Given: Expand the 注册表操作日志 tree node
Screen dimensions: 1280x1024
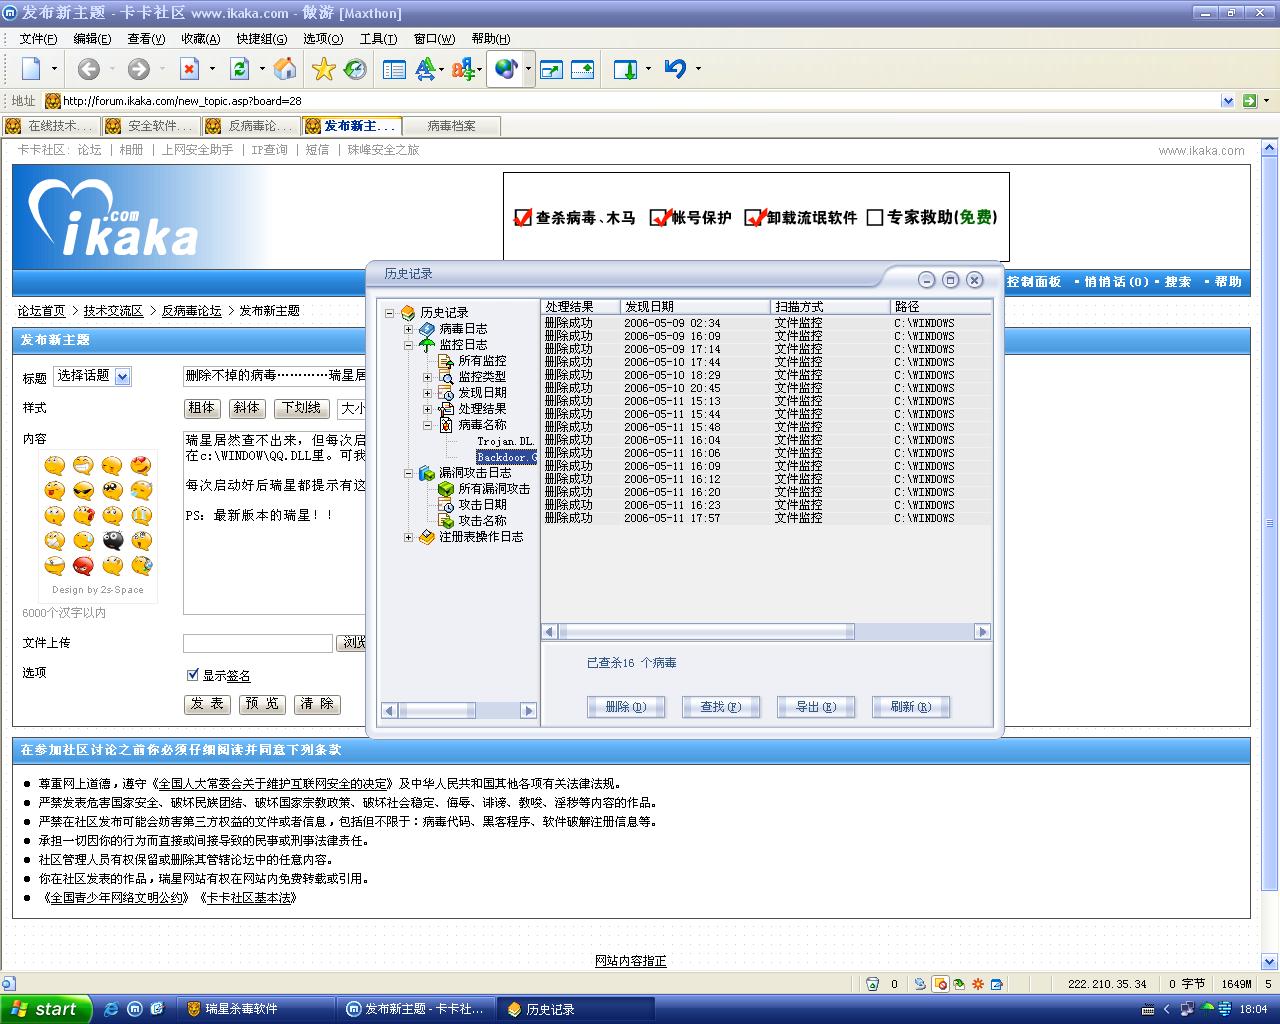Looking at the screenshot, I should (x=408, y=537).
